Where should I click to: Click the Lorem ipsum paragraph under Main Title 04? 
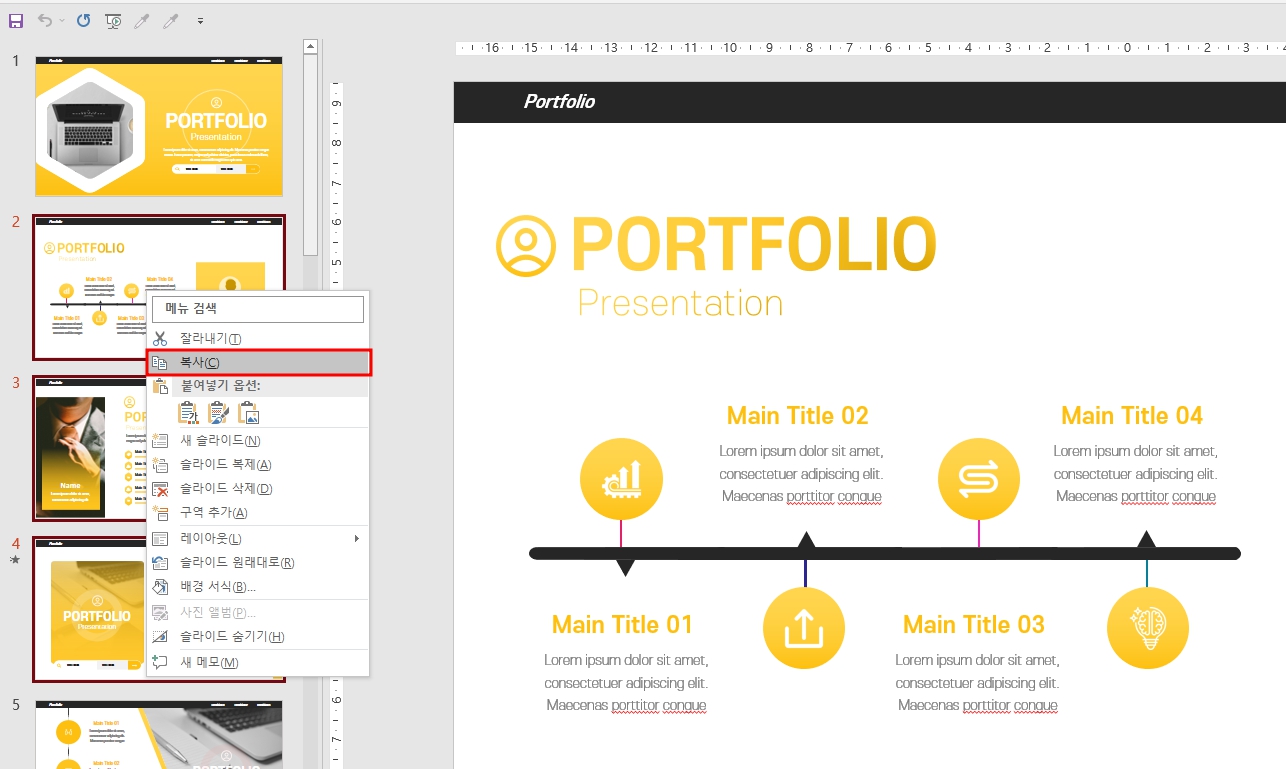[x=1136, y=474]
